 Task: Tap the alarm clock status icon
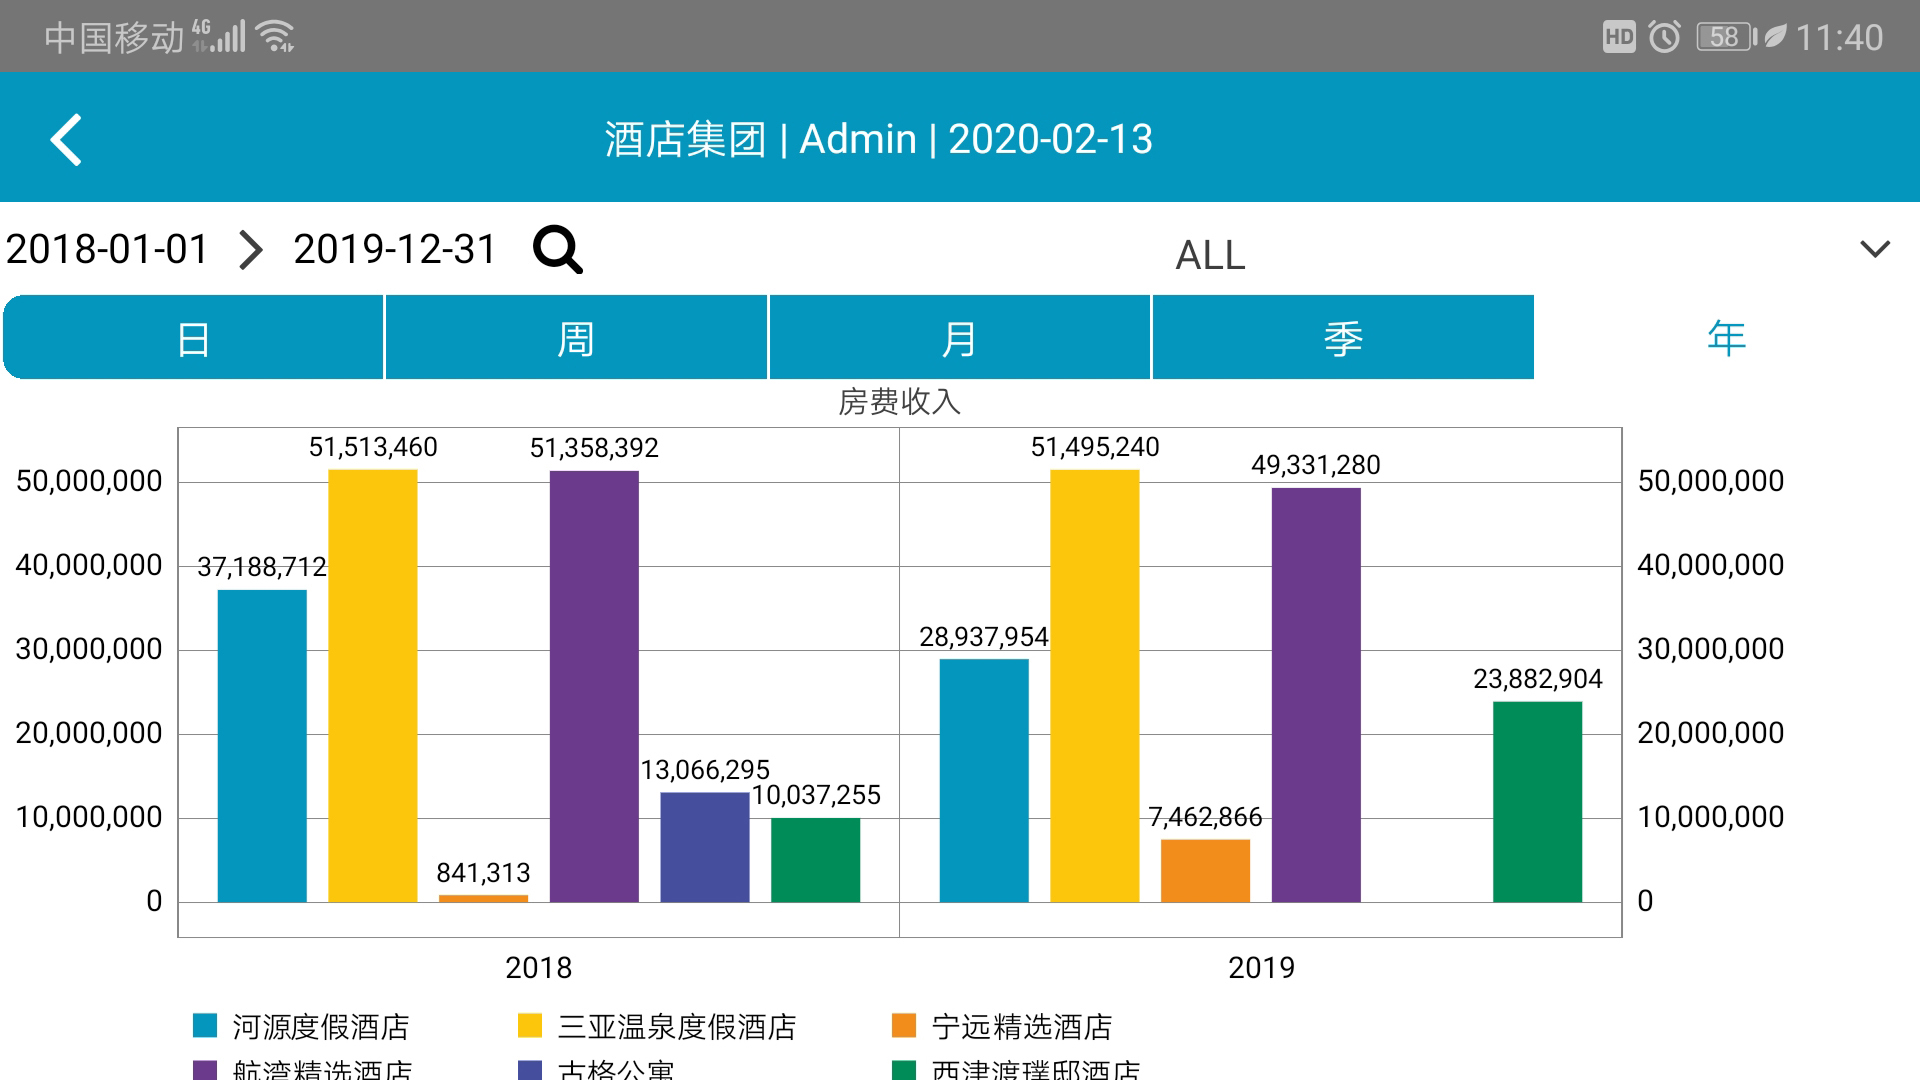click(1664, 37)
